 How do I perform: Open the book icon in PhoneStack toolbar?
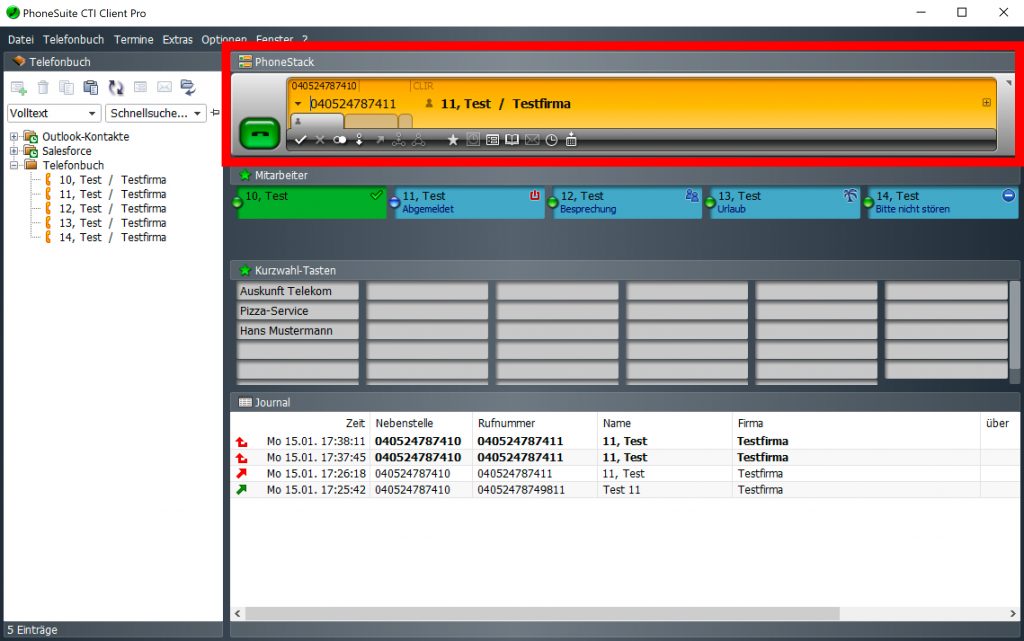(512, 140)
